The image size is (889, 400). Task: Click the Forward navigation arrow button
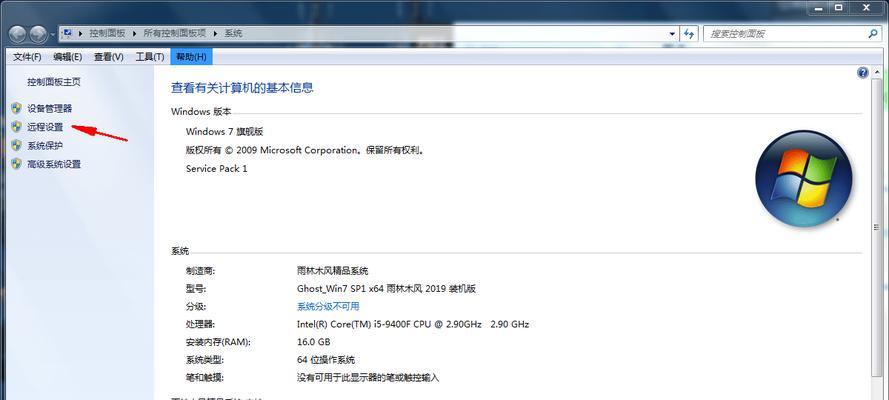tap(39, 33)
